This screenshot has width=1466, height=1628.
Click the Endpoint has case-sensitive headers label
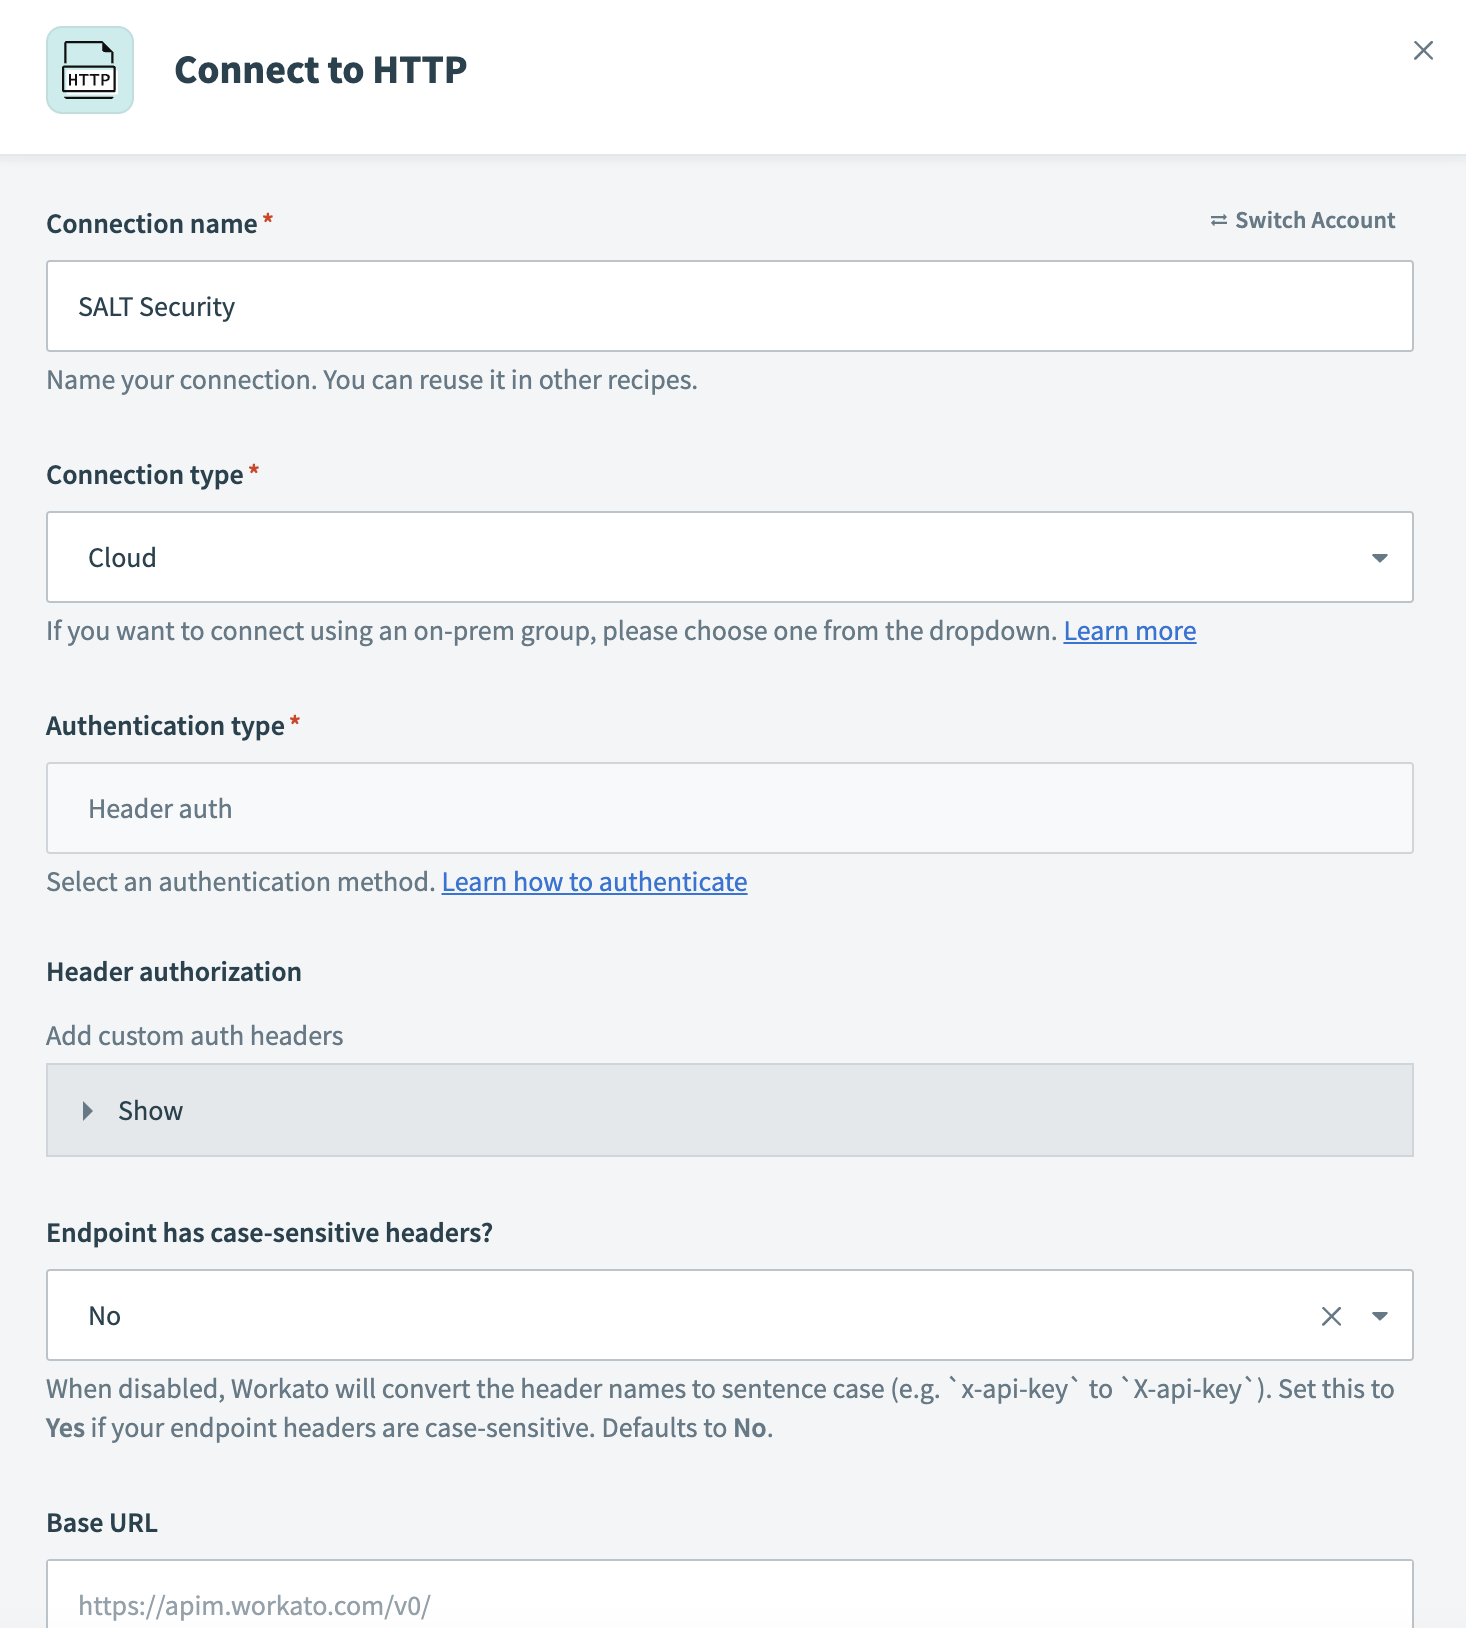pos(269,1233)
